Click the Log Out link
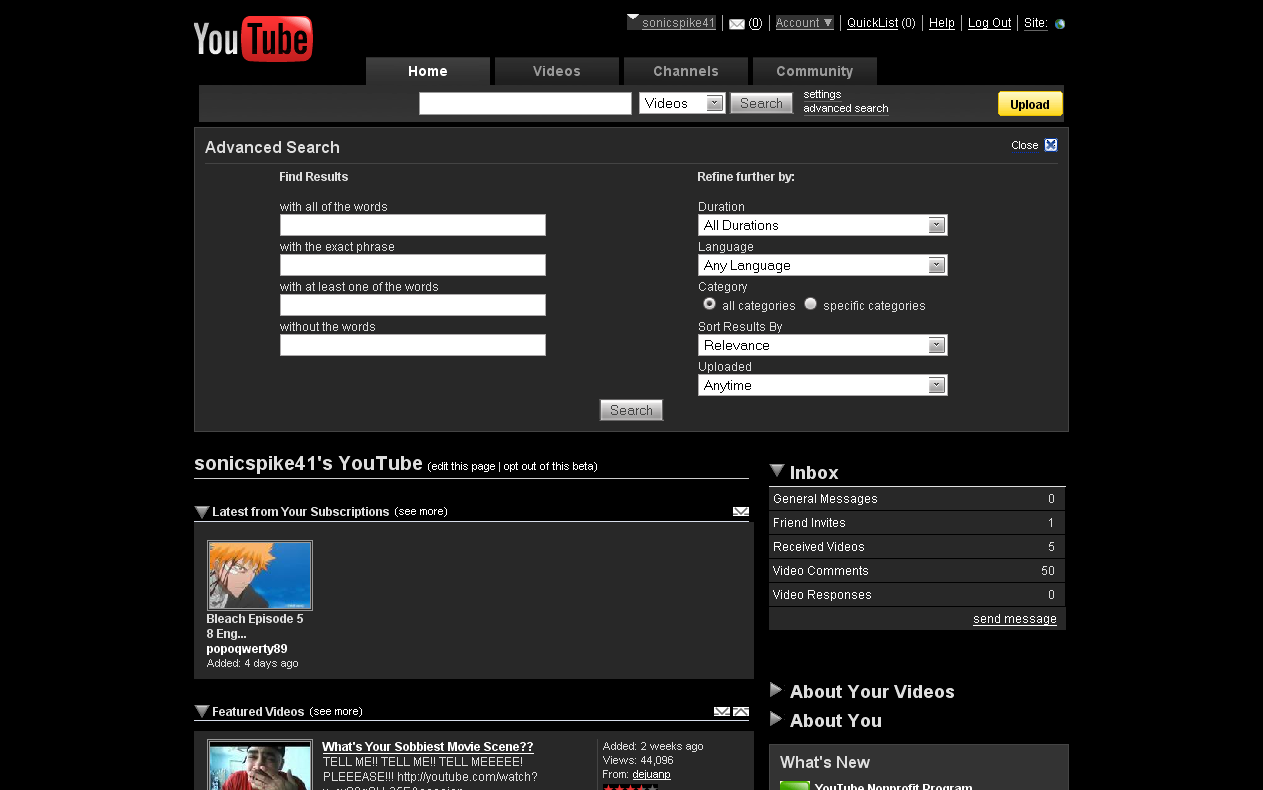This screenshot has height=790, width=1263. (x=990, y=23)
